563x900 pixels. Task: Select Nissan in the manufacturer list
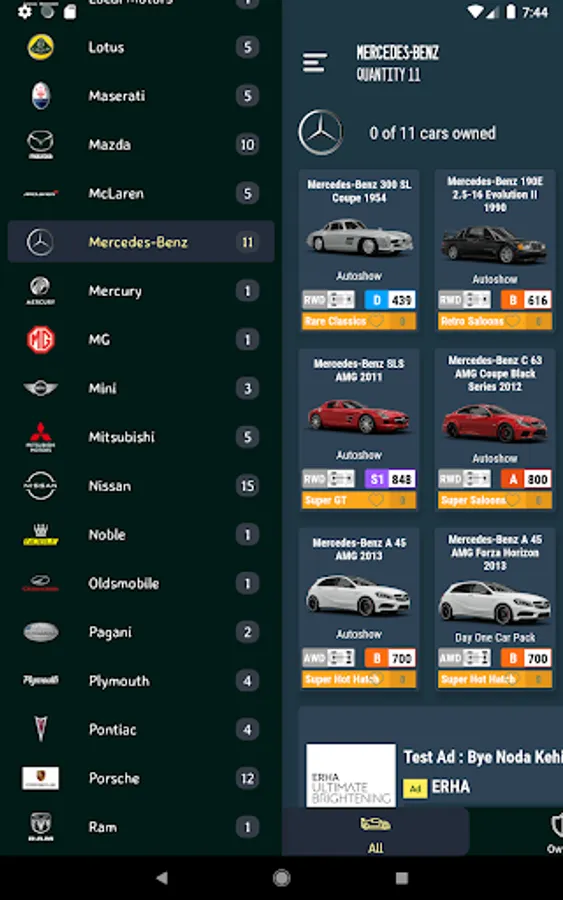coord(141,486)
